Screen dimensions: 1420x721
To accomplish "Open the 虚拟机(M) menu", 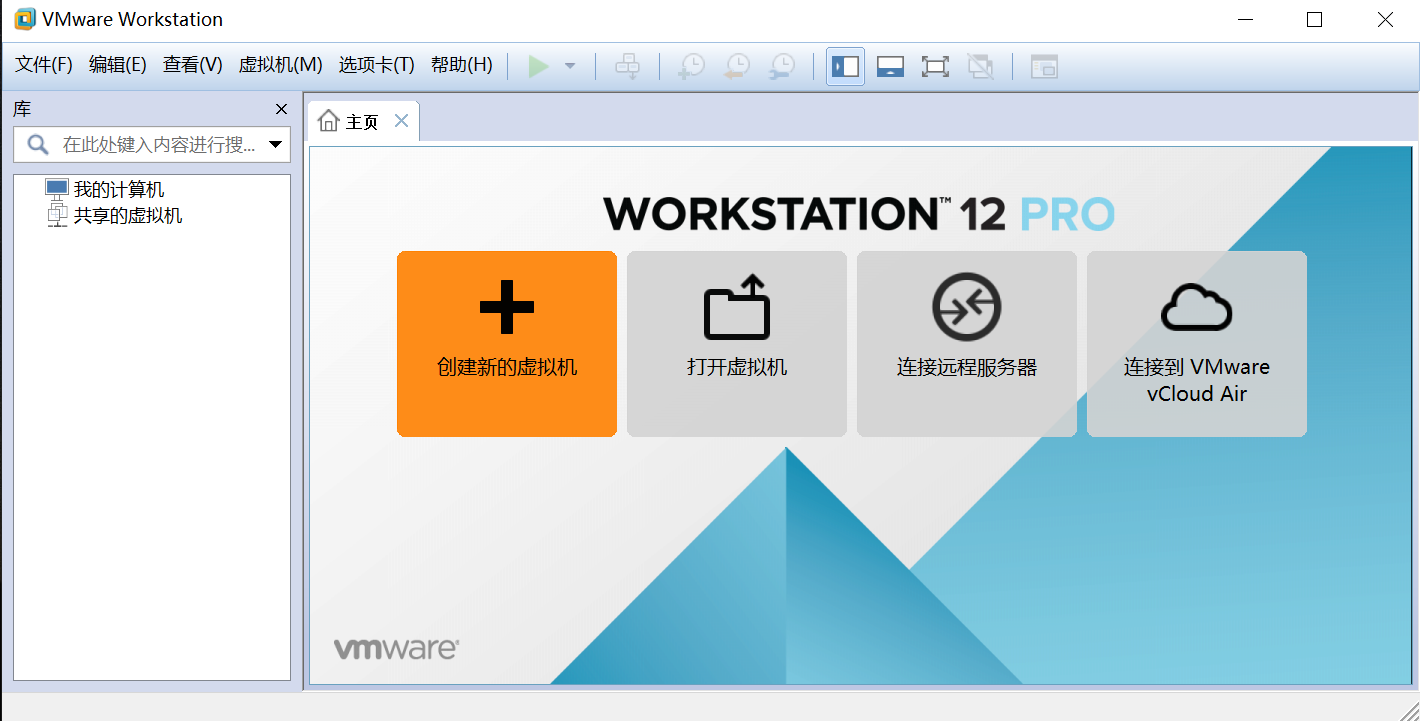I will tap(280, 65).
